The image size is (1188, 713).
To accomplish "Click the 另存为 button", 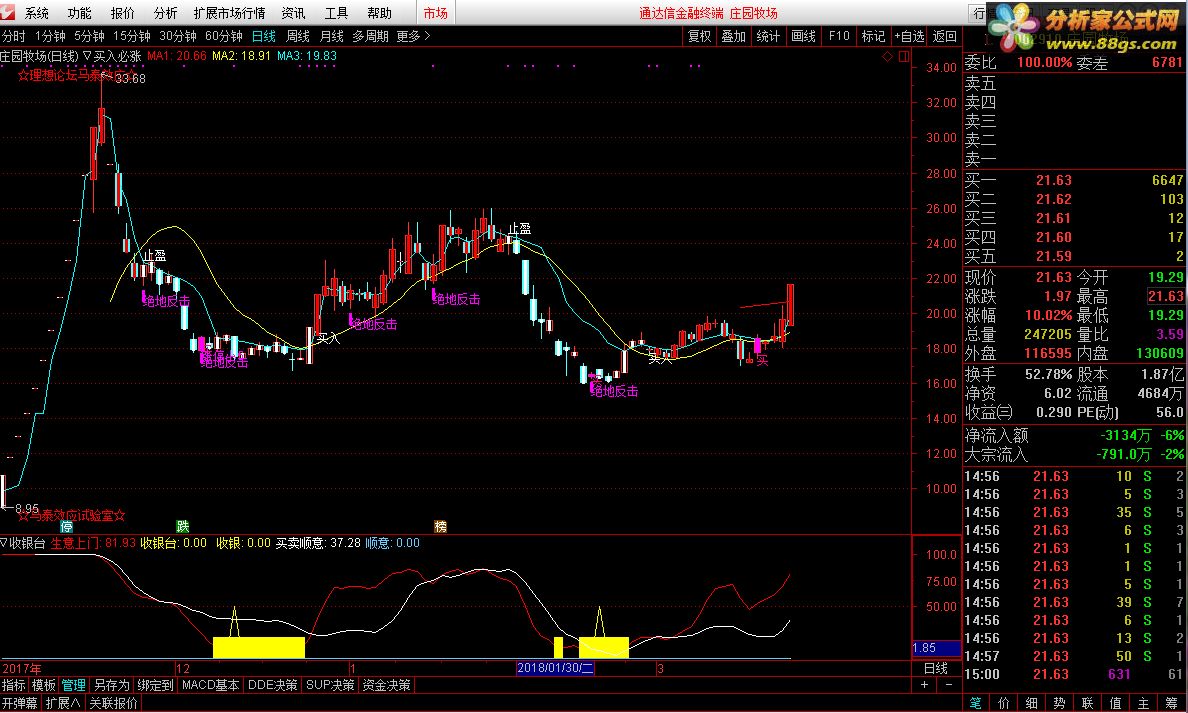I will pyautogui.click(x=111, y=685).
